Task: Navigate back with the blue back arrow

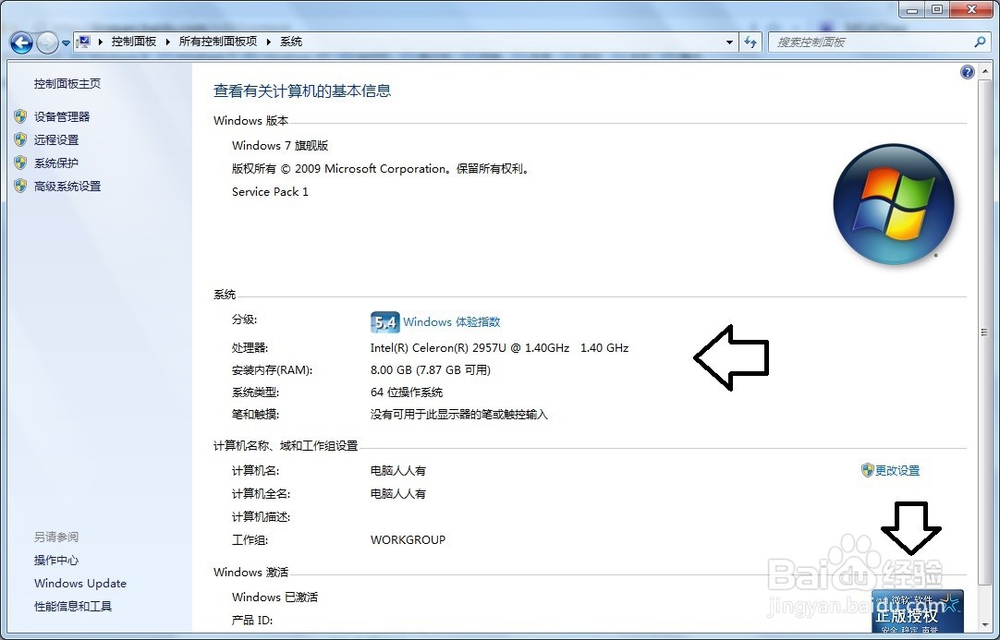Action: (20, 42)
